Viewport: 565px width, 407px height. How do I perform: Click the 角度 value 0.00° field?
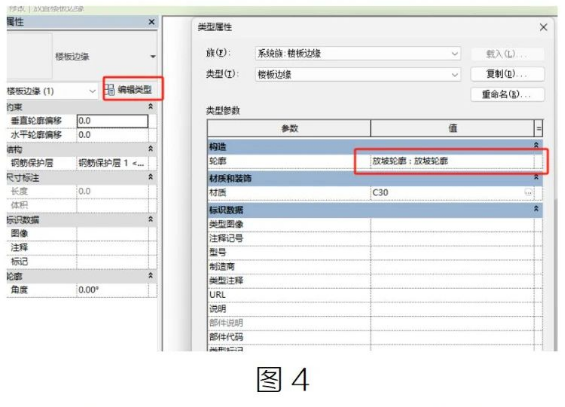tap(112, 290)
